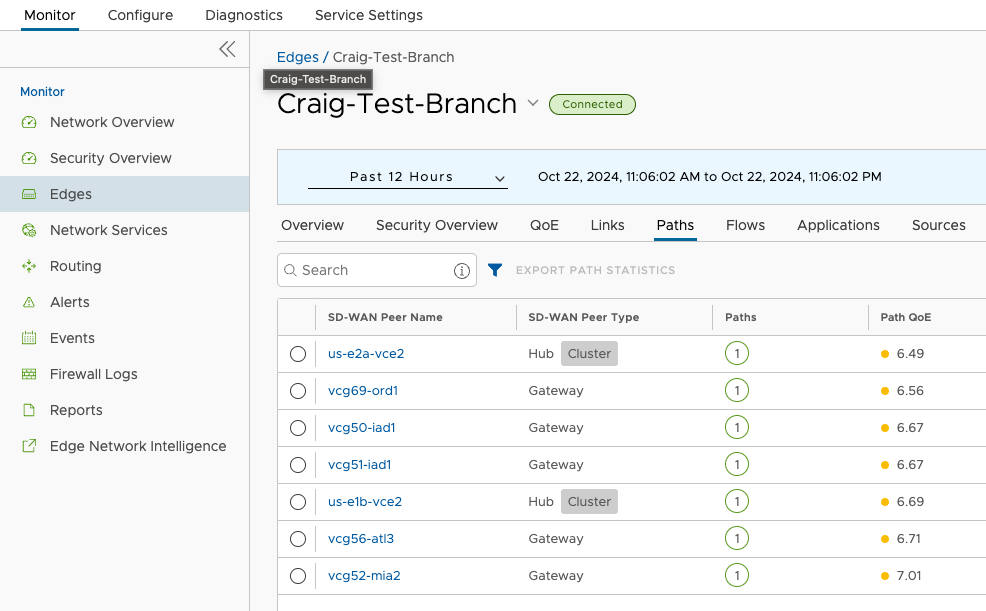Select radio button for us-e2a-vce2
The height and width of the screenshot is (611, 986).
click(298, 354)
